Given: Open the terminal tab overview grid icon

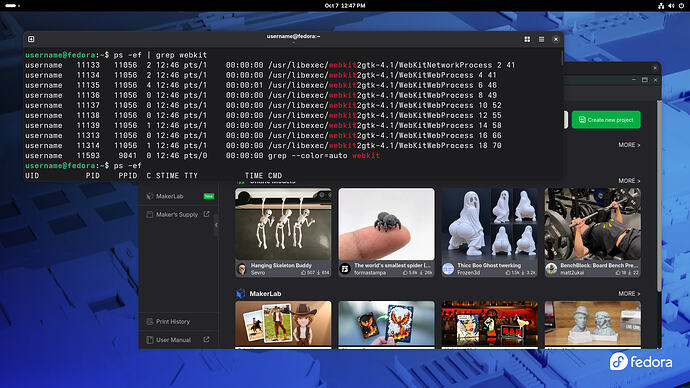Looking at the screenshot, I should pos(527,39).
